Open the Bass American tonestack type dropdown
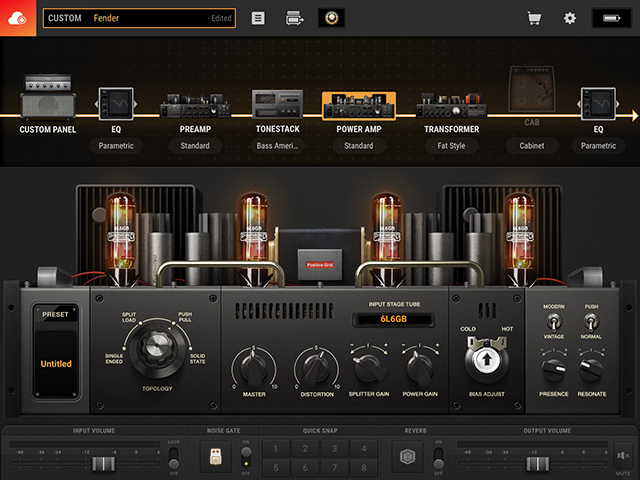The image size is (640, 480). click(x=277, y=146)
